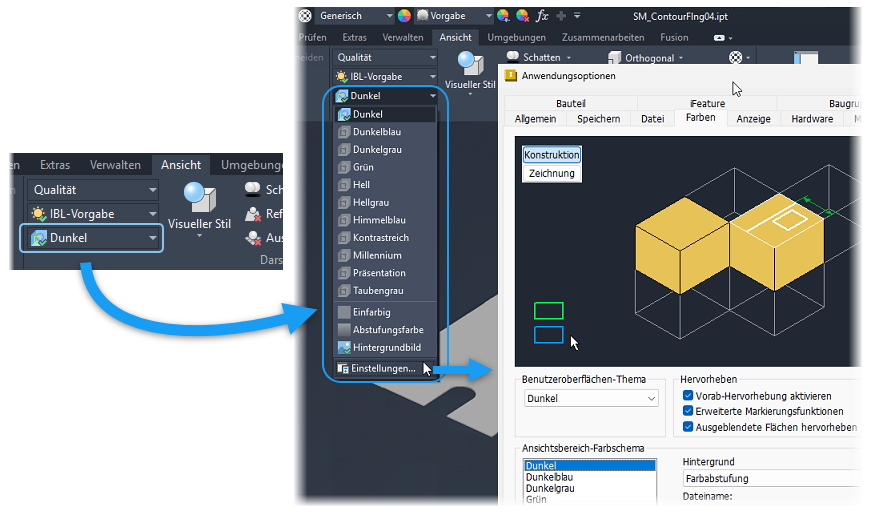Toggle Vorab-Hervorhebung aktivieren checkbox

[x=688, y=396]
